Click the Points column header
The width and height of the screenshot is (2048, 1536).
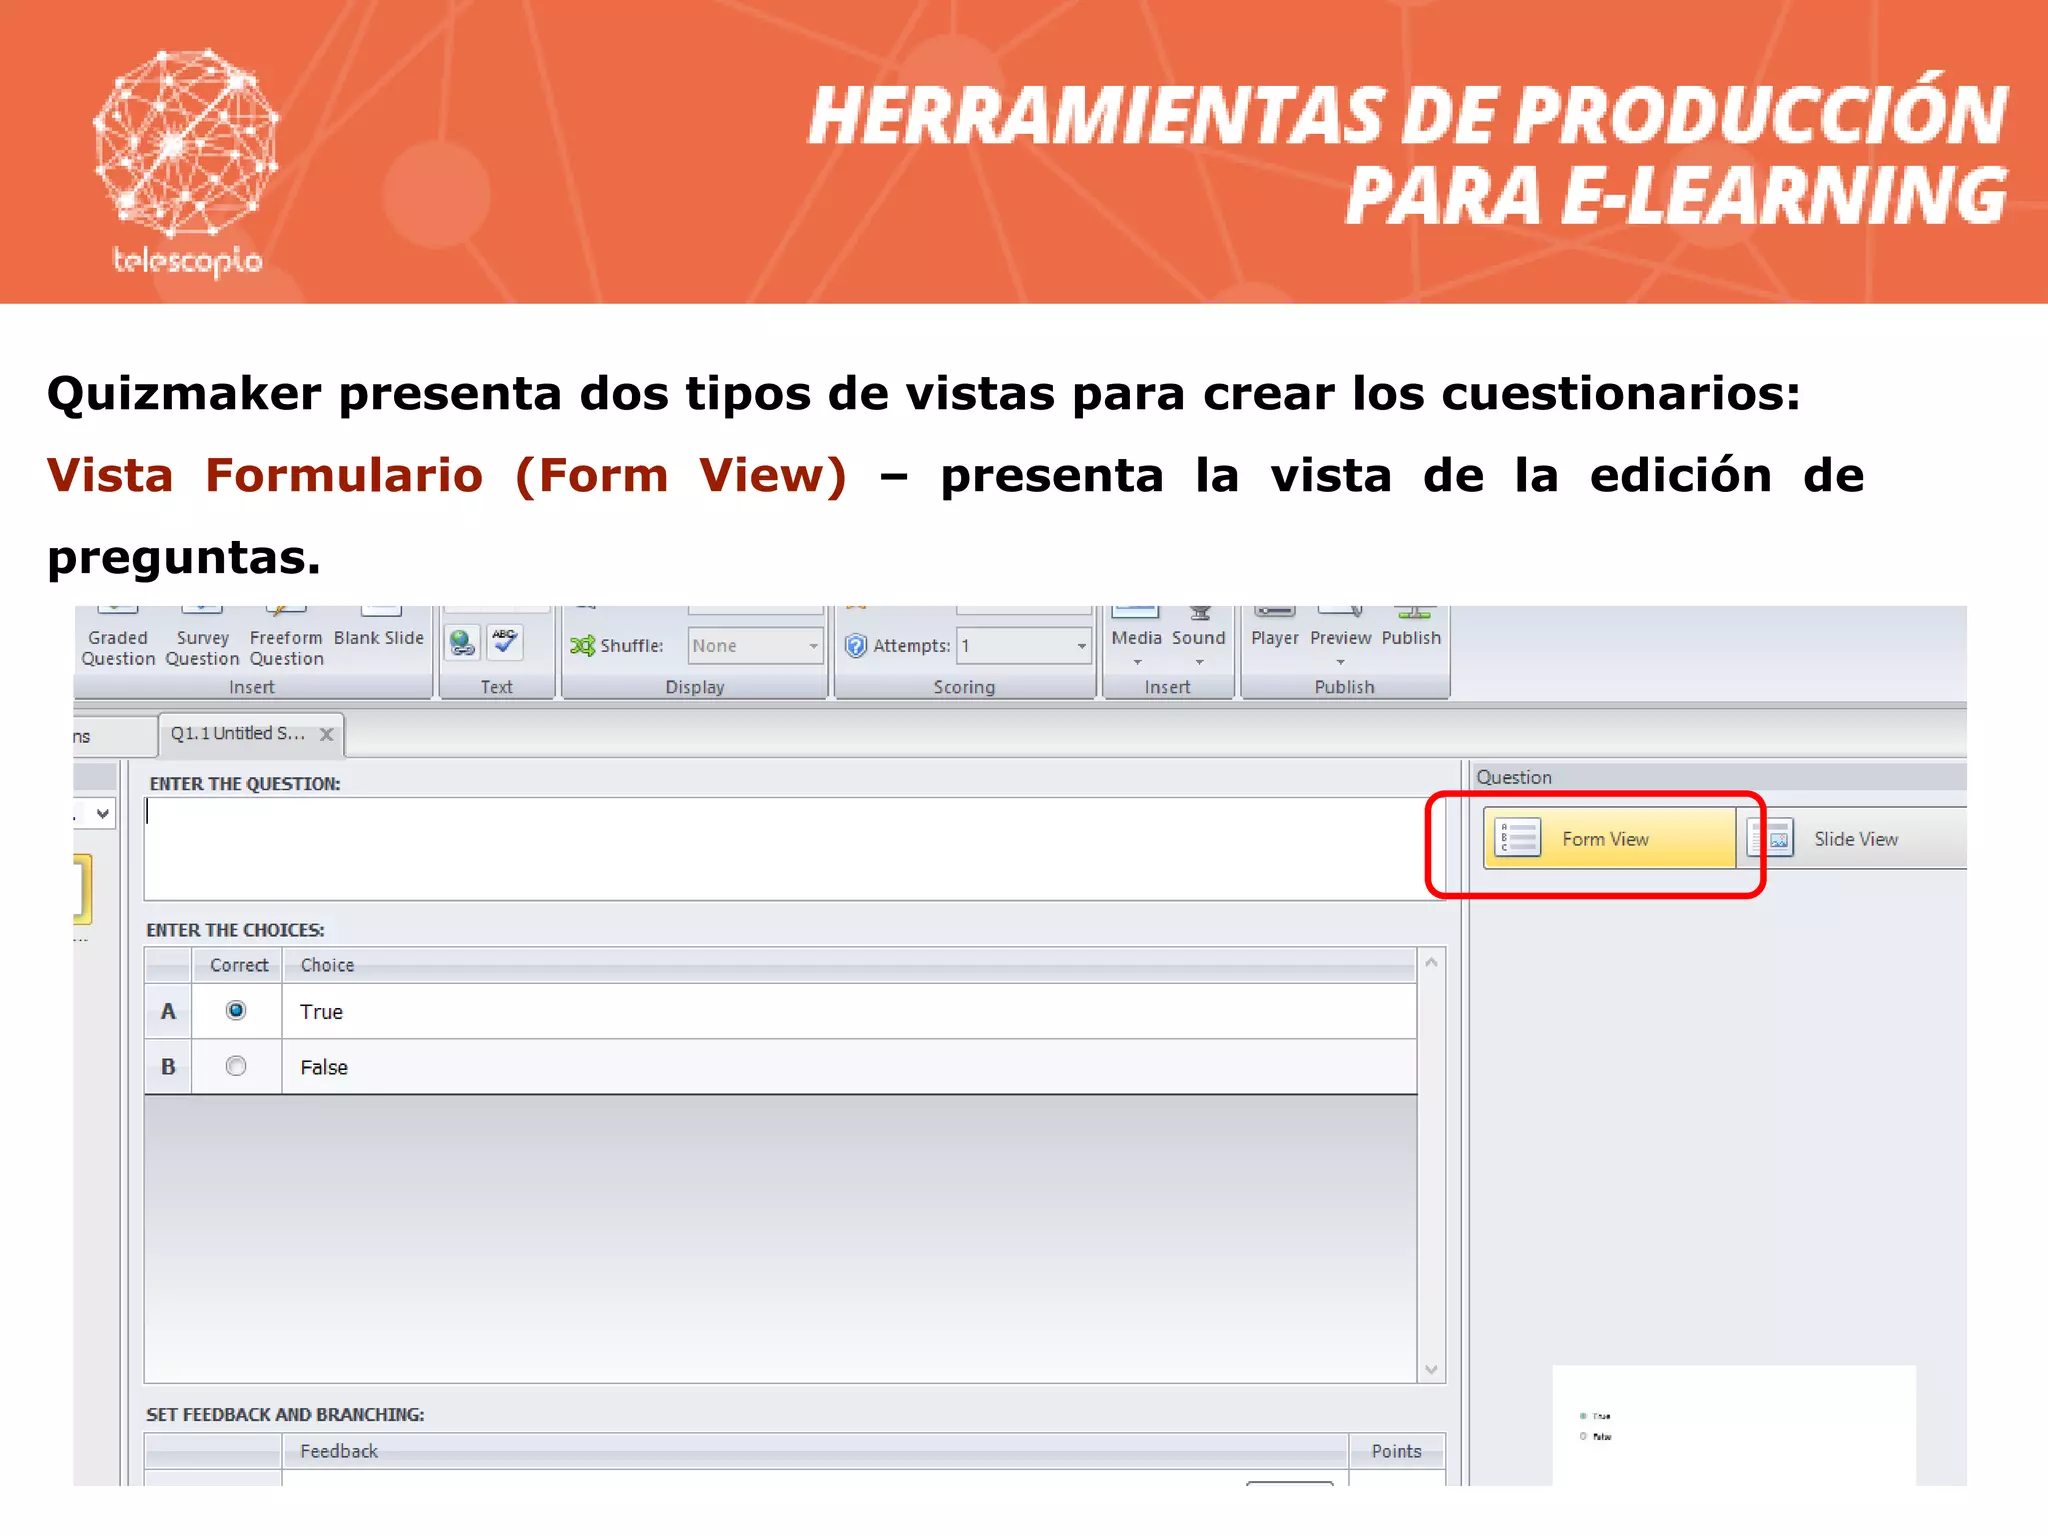tap(1396, 1451)
